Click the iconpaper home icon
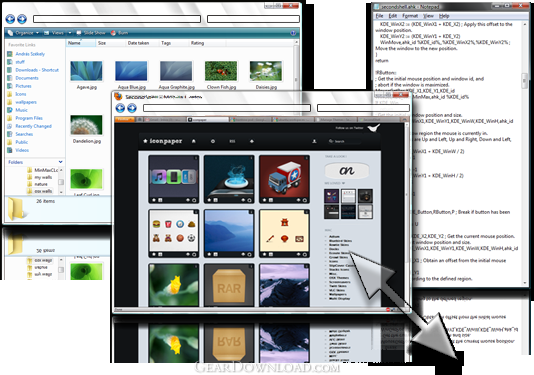Image resolution: width=534 pixels, height=375 pixels. click(194, 141)
